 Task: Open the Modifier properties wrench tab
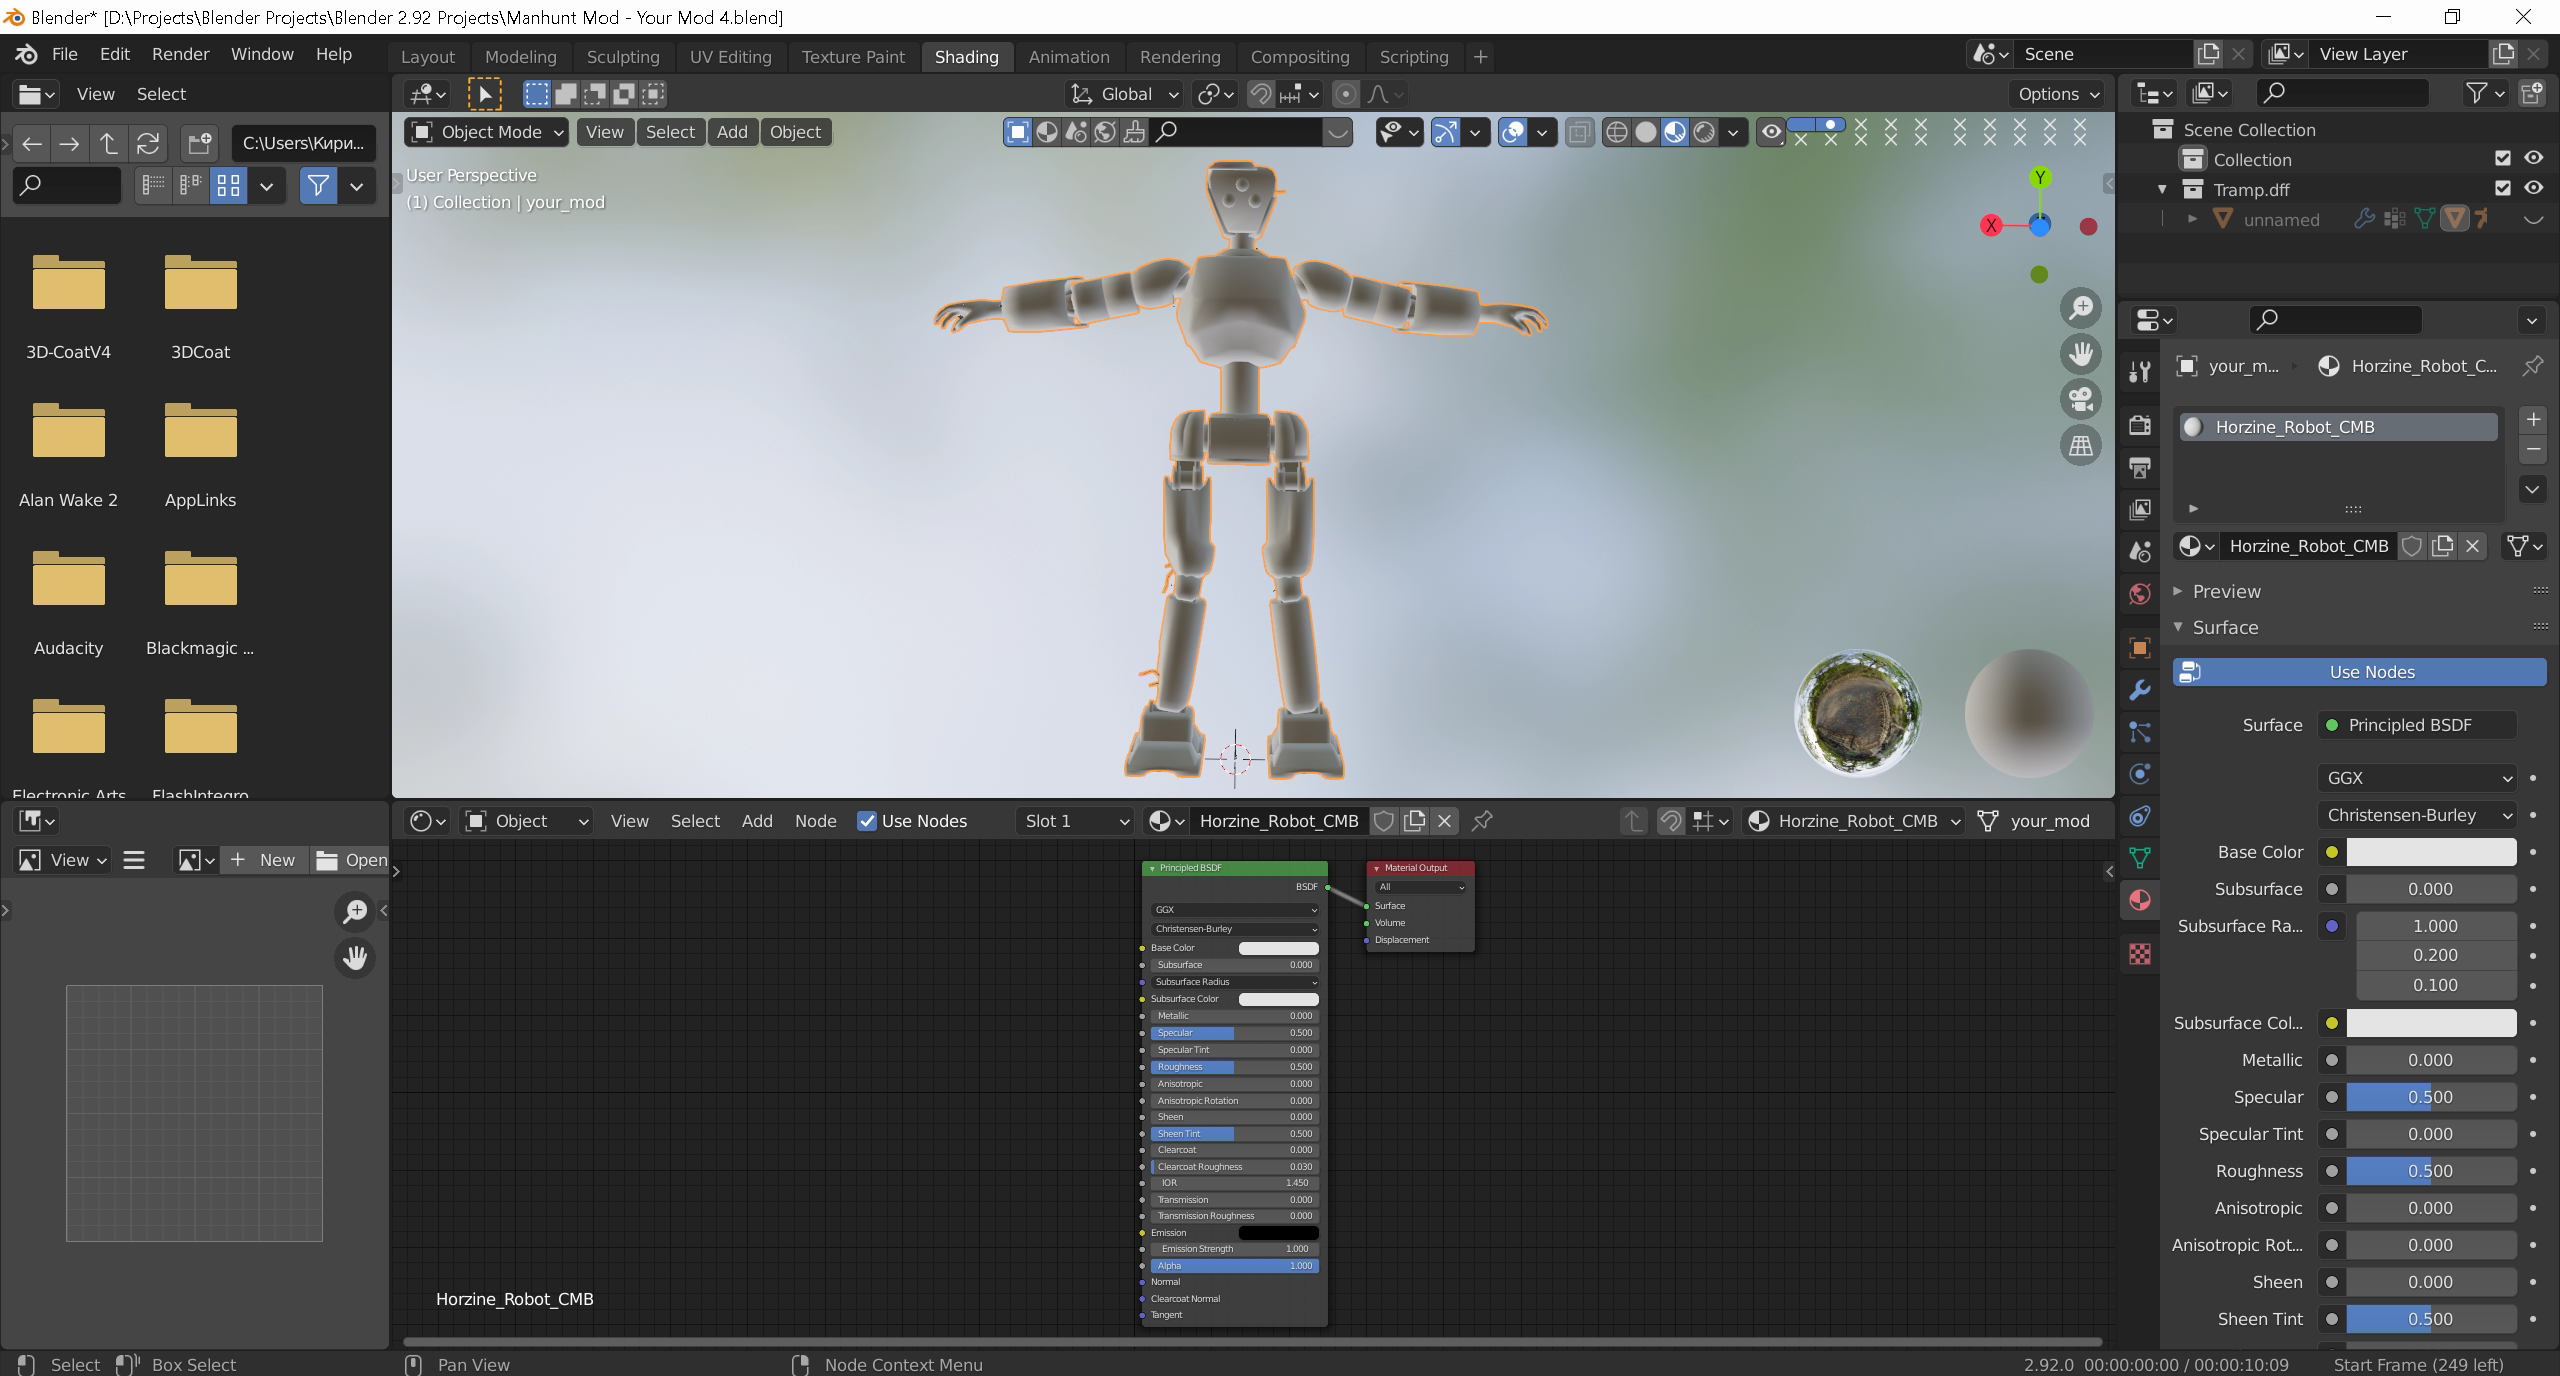coord(2140,690)
